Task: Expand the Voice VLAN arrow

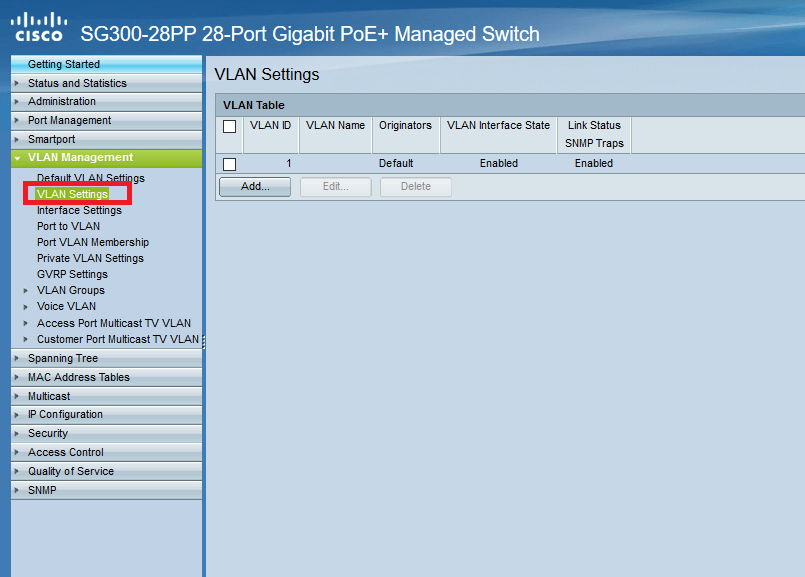Action: point(26,307)
